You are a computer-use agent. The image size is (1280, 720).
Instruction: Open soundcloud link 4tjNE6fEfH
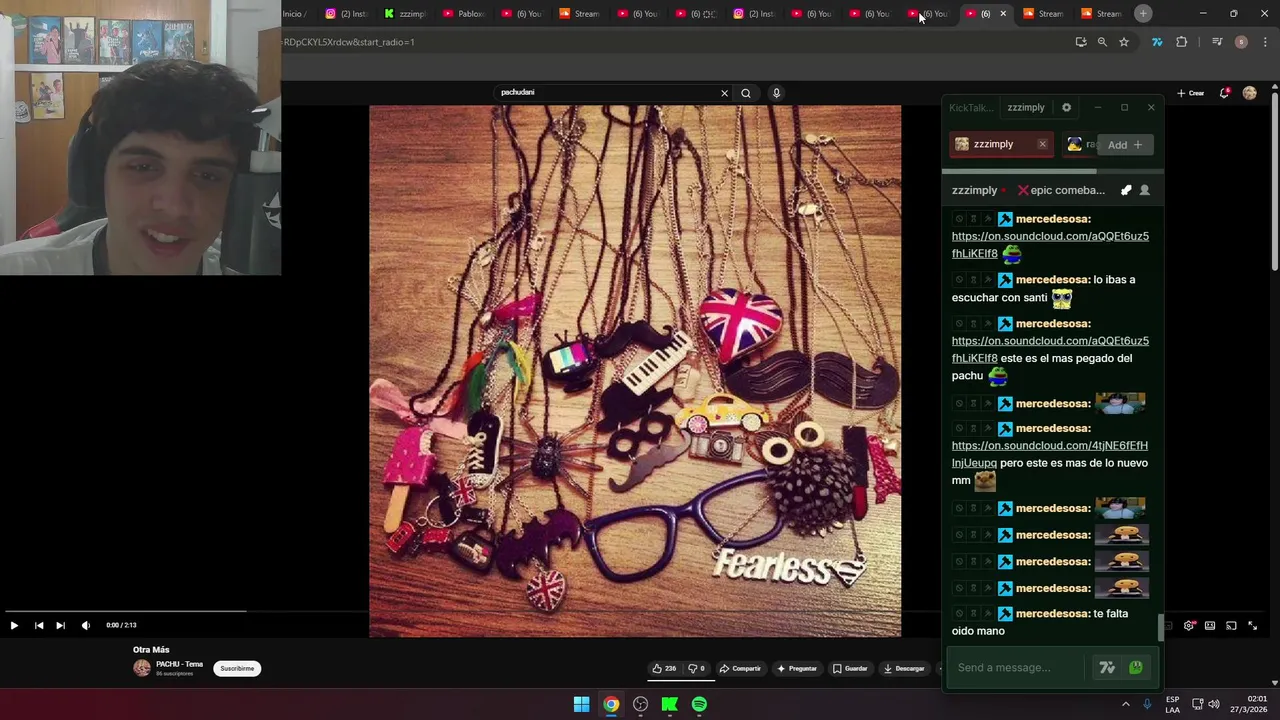point(1050,454)
